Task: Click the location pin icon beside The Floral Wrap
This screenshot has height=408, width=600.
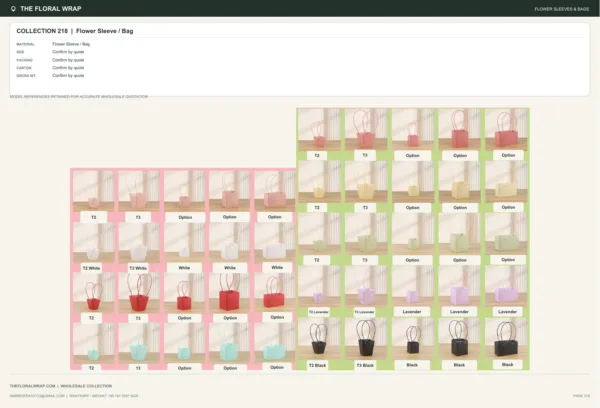Action: (13, 9)
